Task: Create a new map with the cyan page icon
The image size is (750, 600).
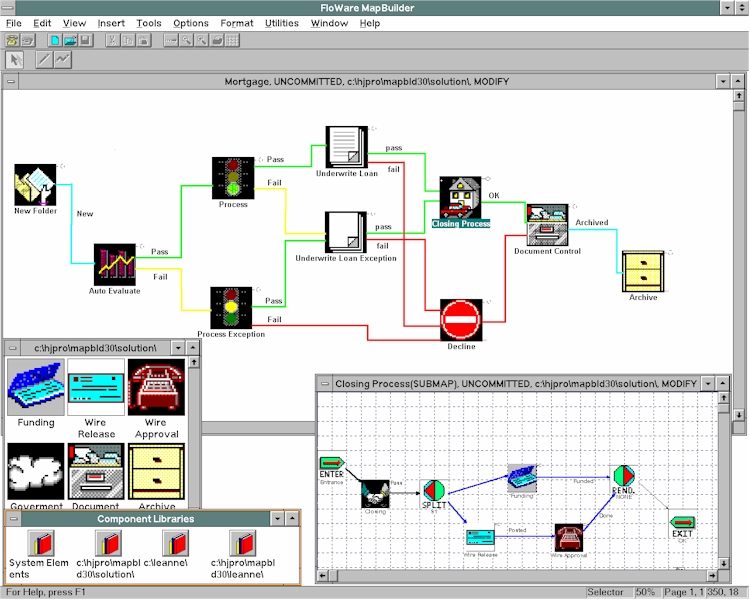Action: (x=55, y=41)
